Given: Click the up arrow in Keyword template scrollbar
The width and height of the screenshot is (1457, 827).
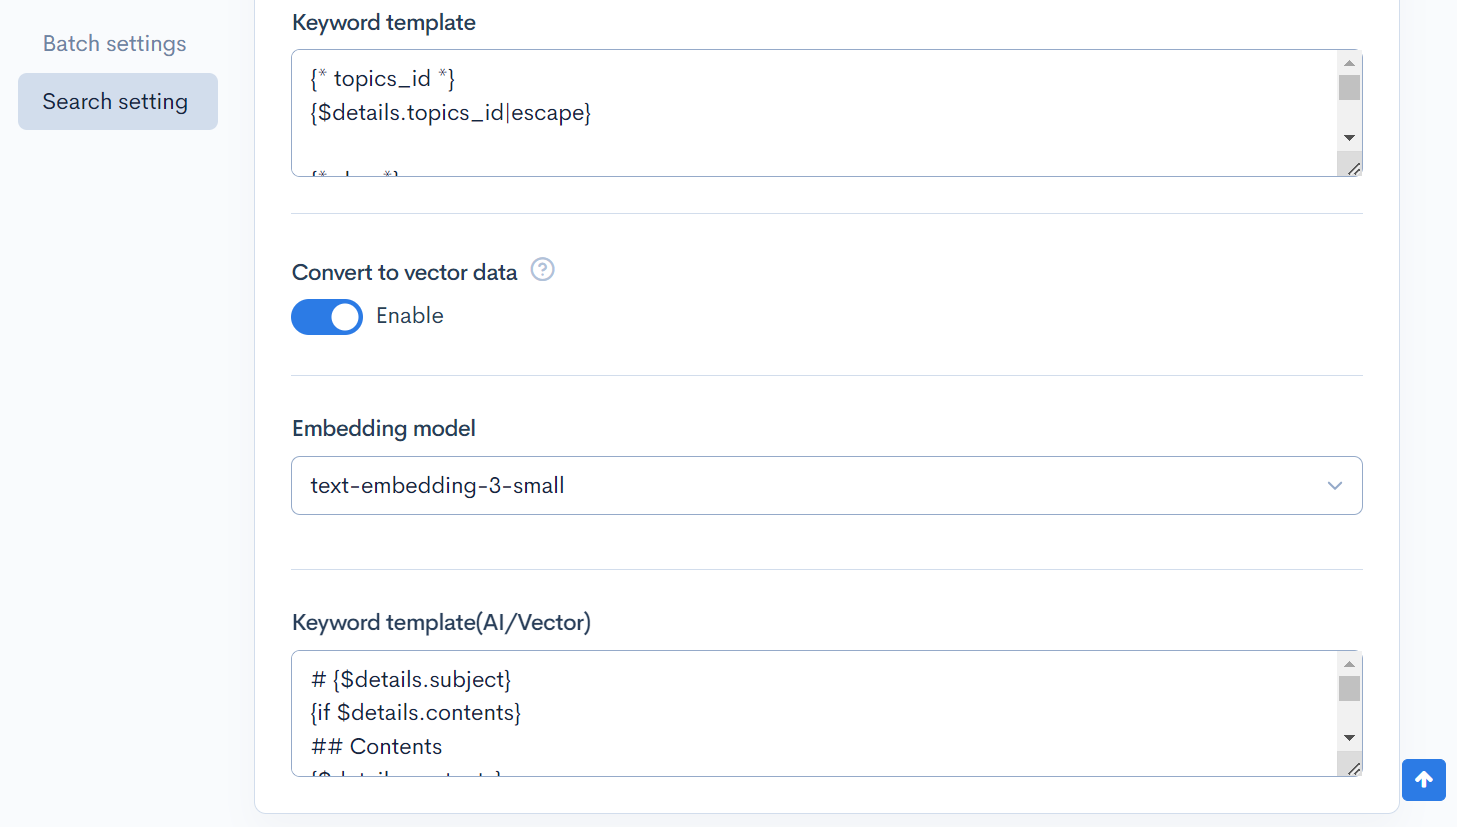Looking at the screenshot, I should [1349, 63].
